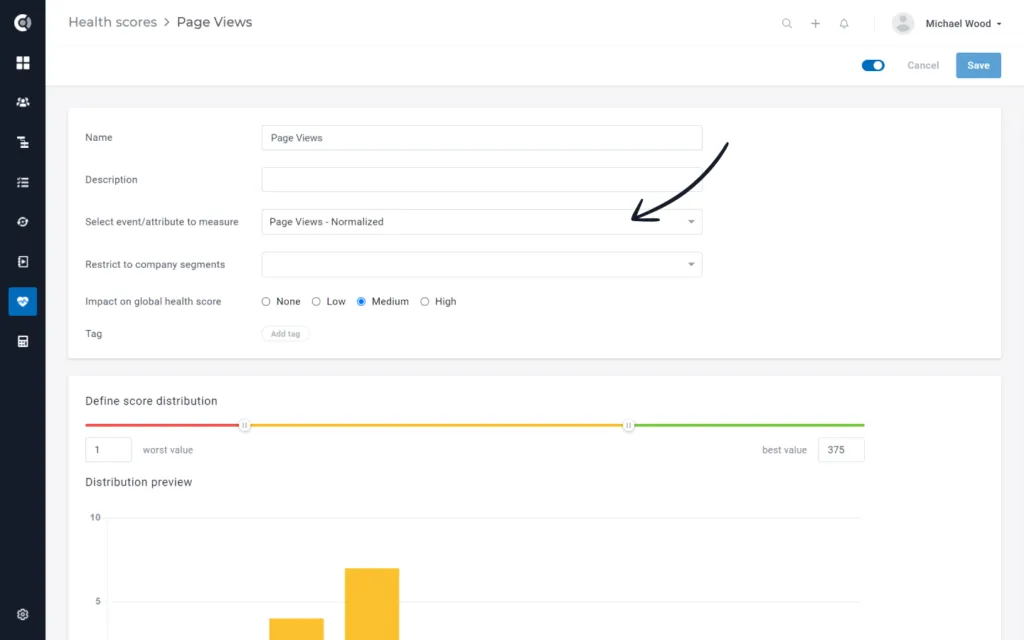Grab the yellow-to-green slider handle
This screenshot has width=1024, height=640.
(x=628, y=426)
